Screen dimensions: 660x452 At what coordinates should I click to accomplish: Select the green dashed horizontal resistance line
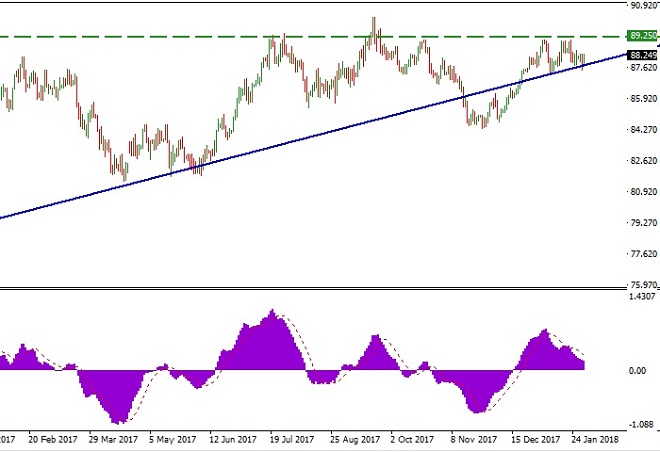click(x=314, y=37)
